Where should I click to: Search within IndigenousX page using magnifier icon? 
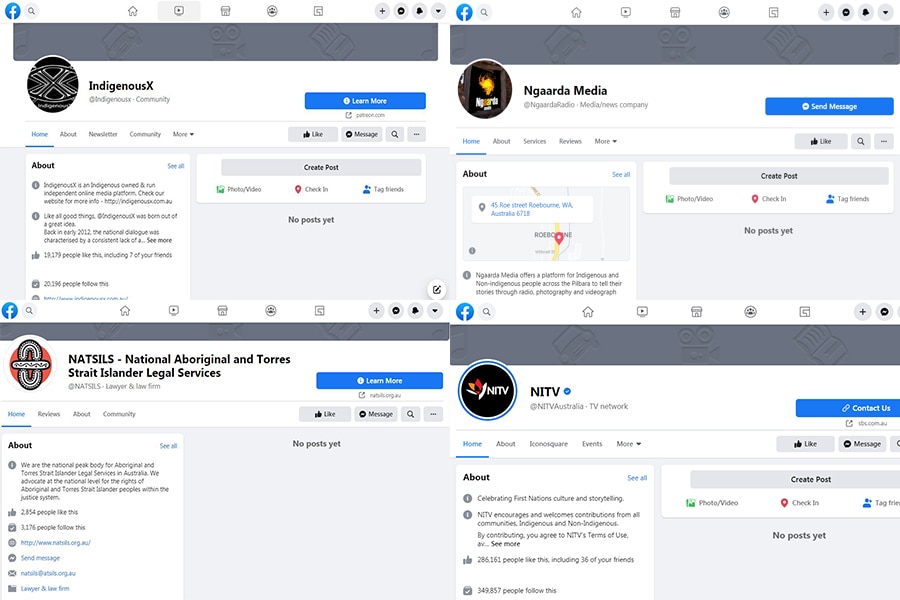pos(395,134)
